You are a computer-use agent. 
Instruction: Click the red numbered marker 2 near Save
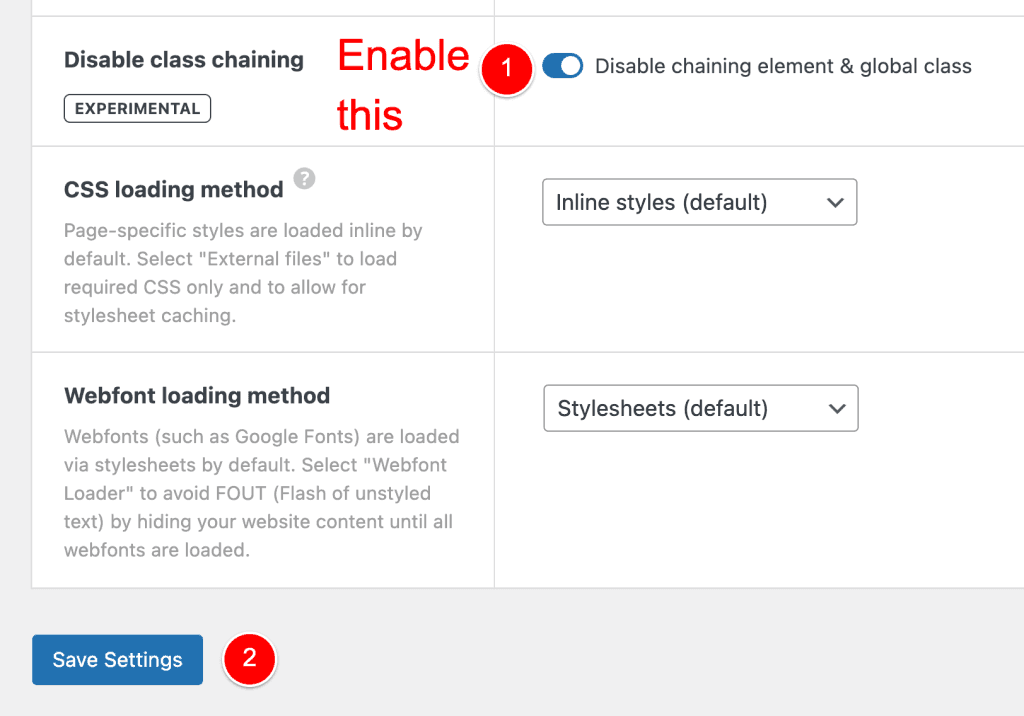[x=249, y=659]
